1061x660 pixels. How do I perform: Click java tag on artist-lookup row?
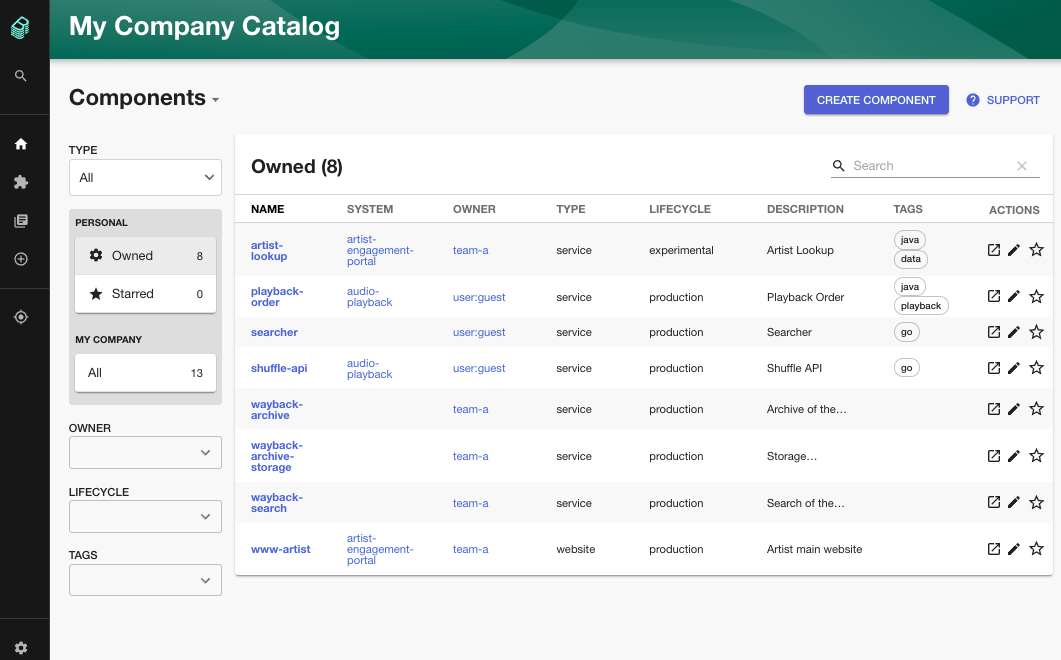point(909,240)
